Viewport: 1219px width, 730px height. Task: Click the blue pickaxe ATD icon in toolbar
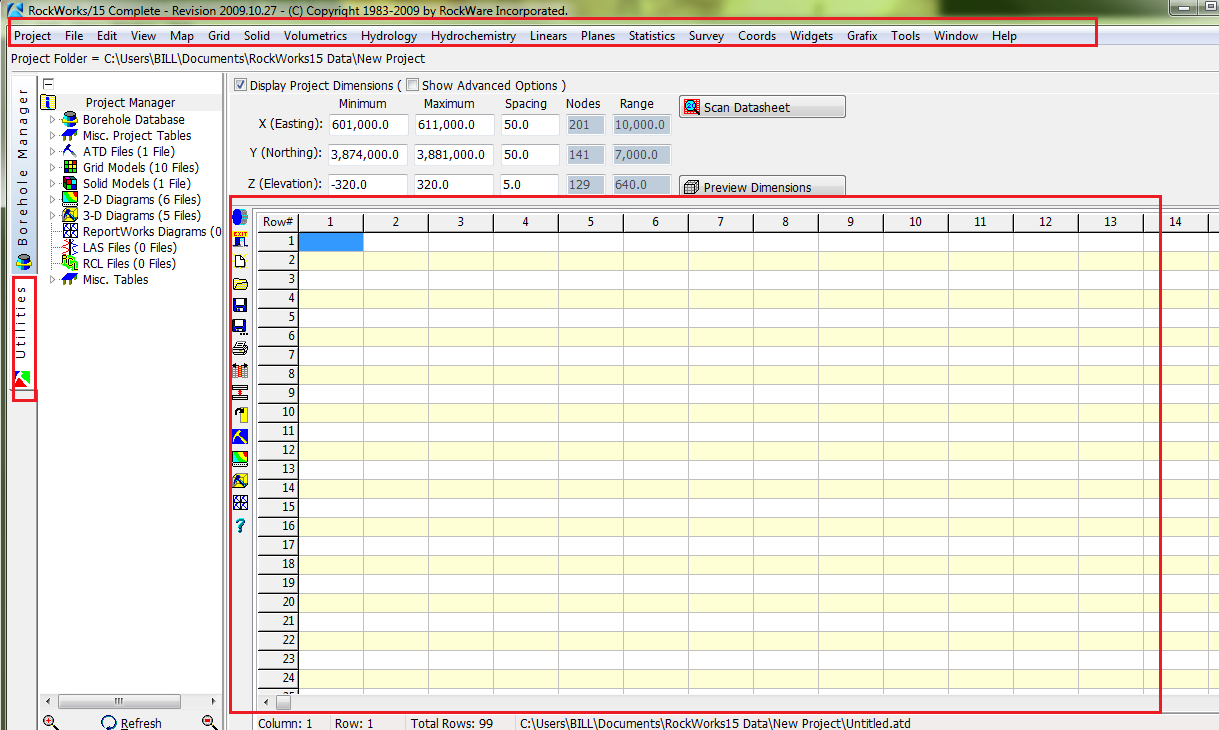pos(240,436)
